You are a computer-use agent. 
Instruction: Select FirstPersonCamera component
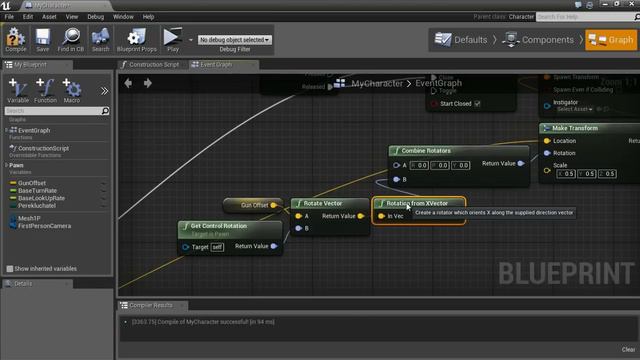tap(44, 226)
